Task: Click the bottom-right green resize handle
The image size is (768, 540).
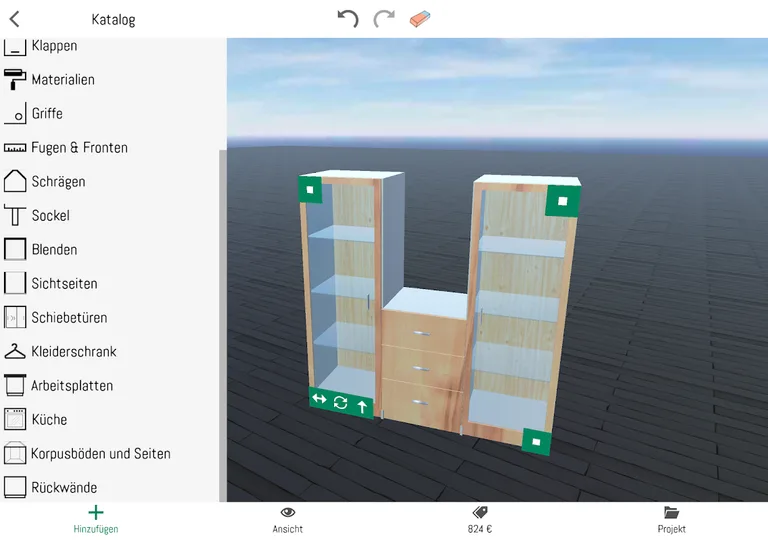Action: 536,442
